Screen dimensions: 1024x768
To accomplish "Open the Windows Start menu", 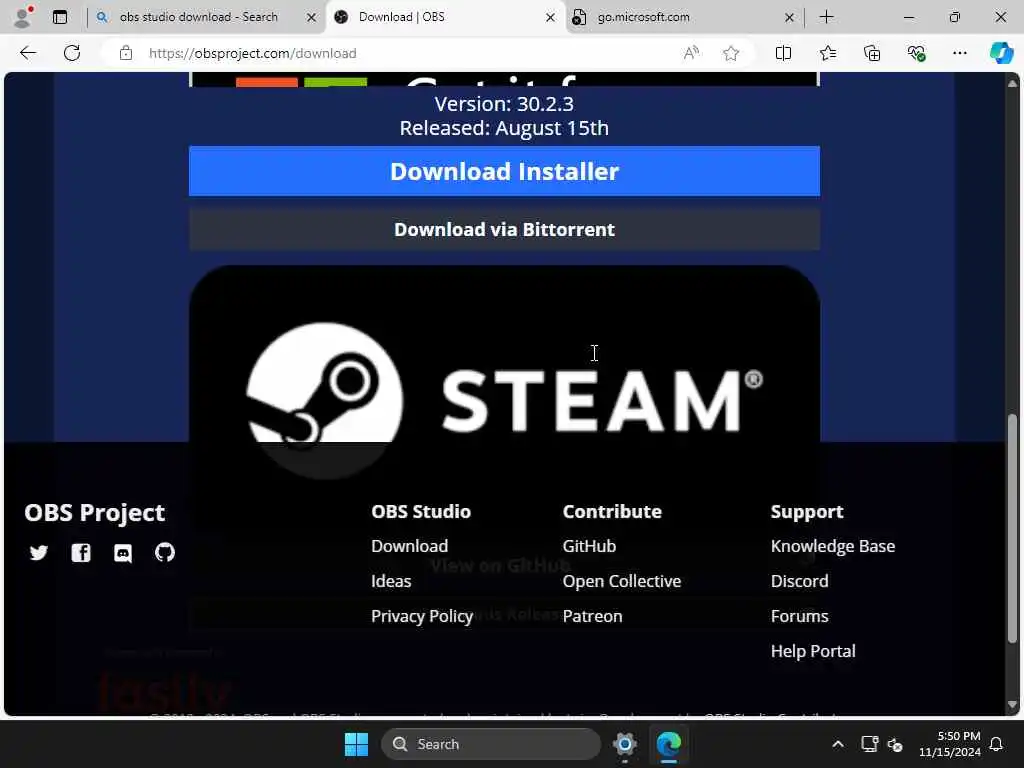I will (356, 744).
